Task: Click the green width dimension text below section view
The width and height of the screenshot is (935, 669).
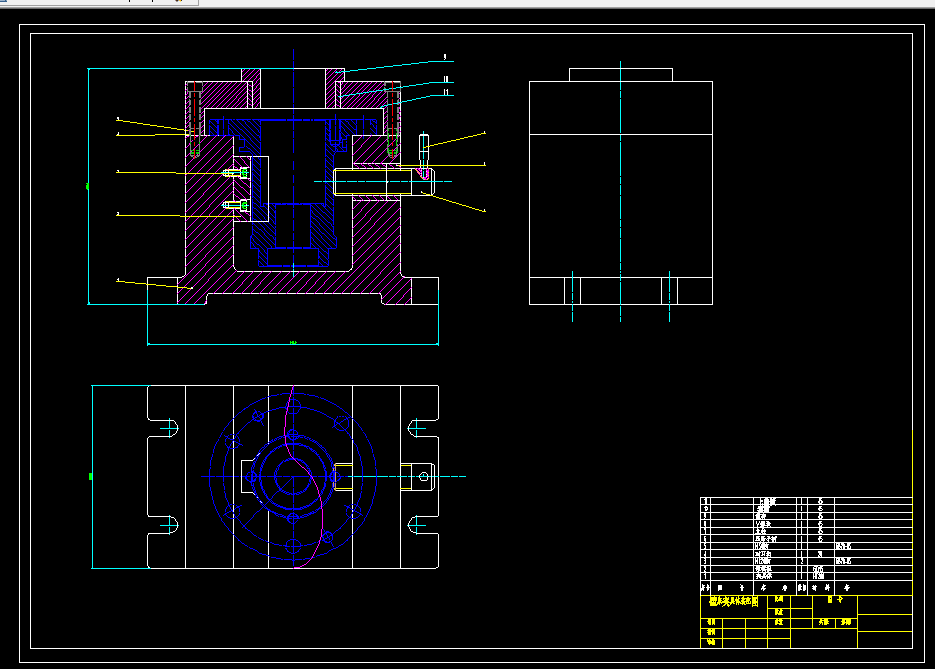Action: tap(293, 343)
